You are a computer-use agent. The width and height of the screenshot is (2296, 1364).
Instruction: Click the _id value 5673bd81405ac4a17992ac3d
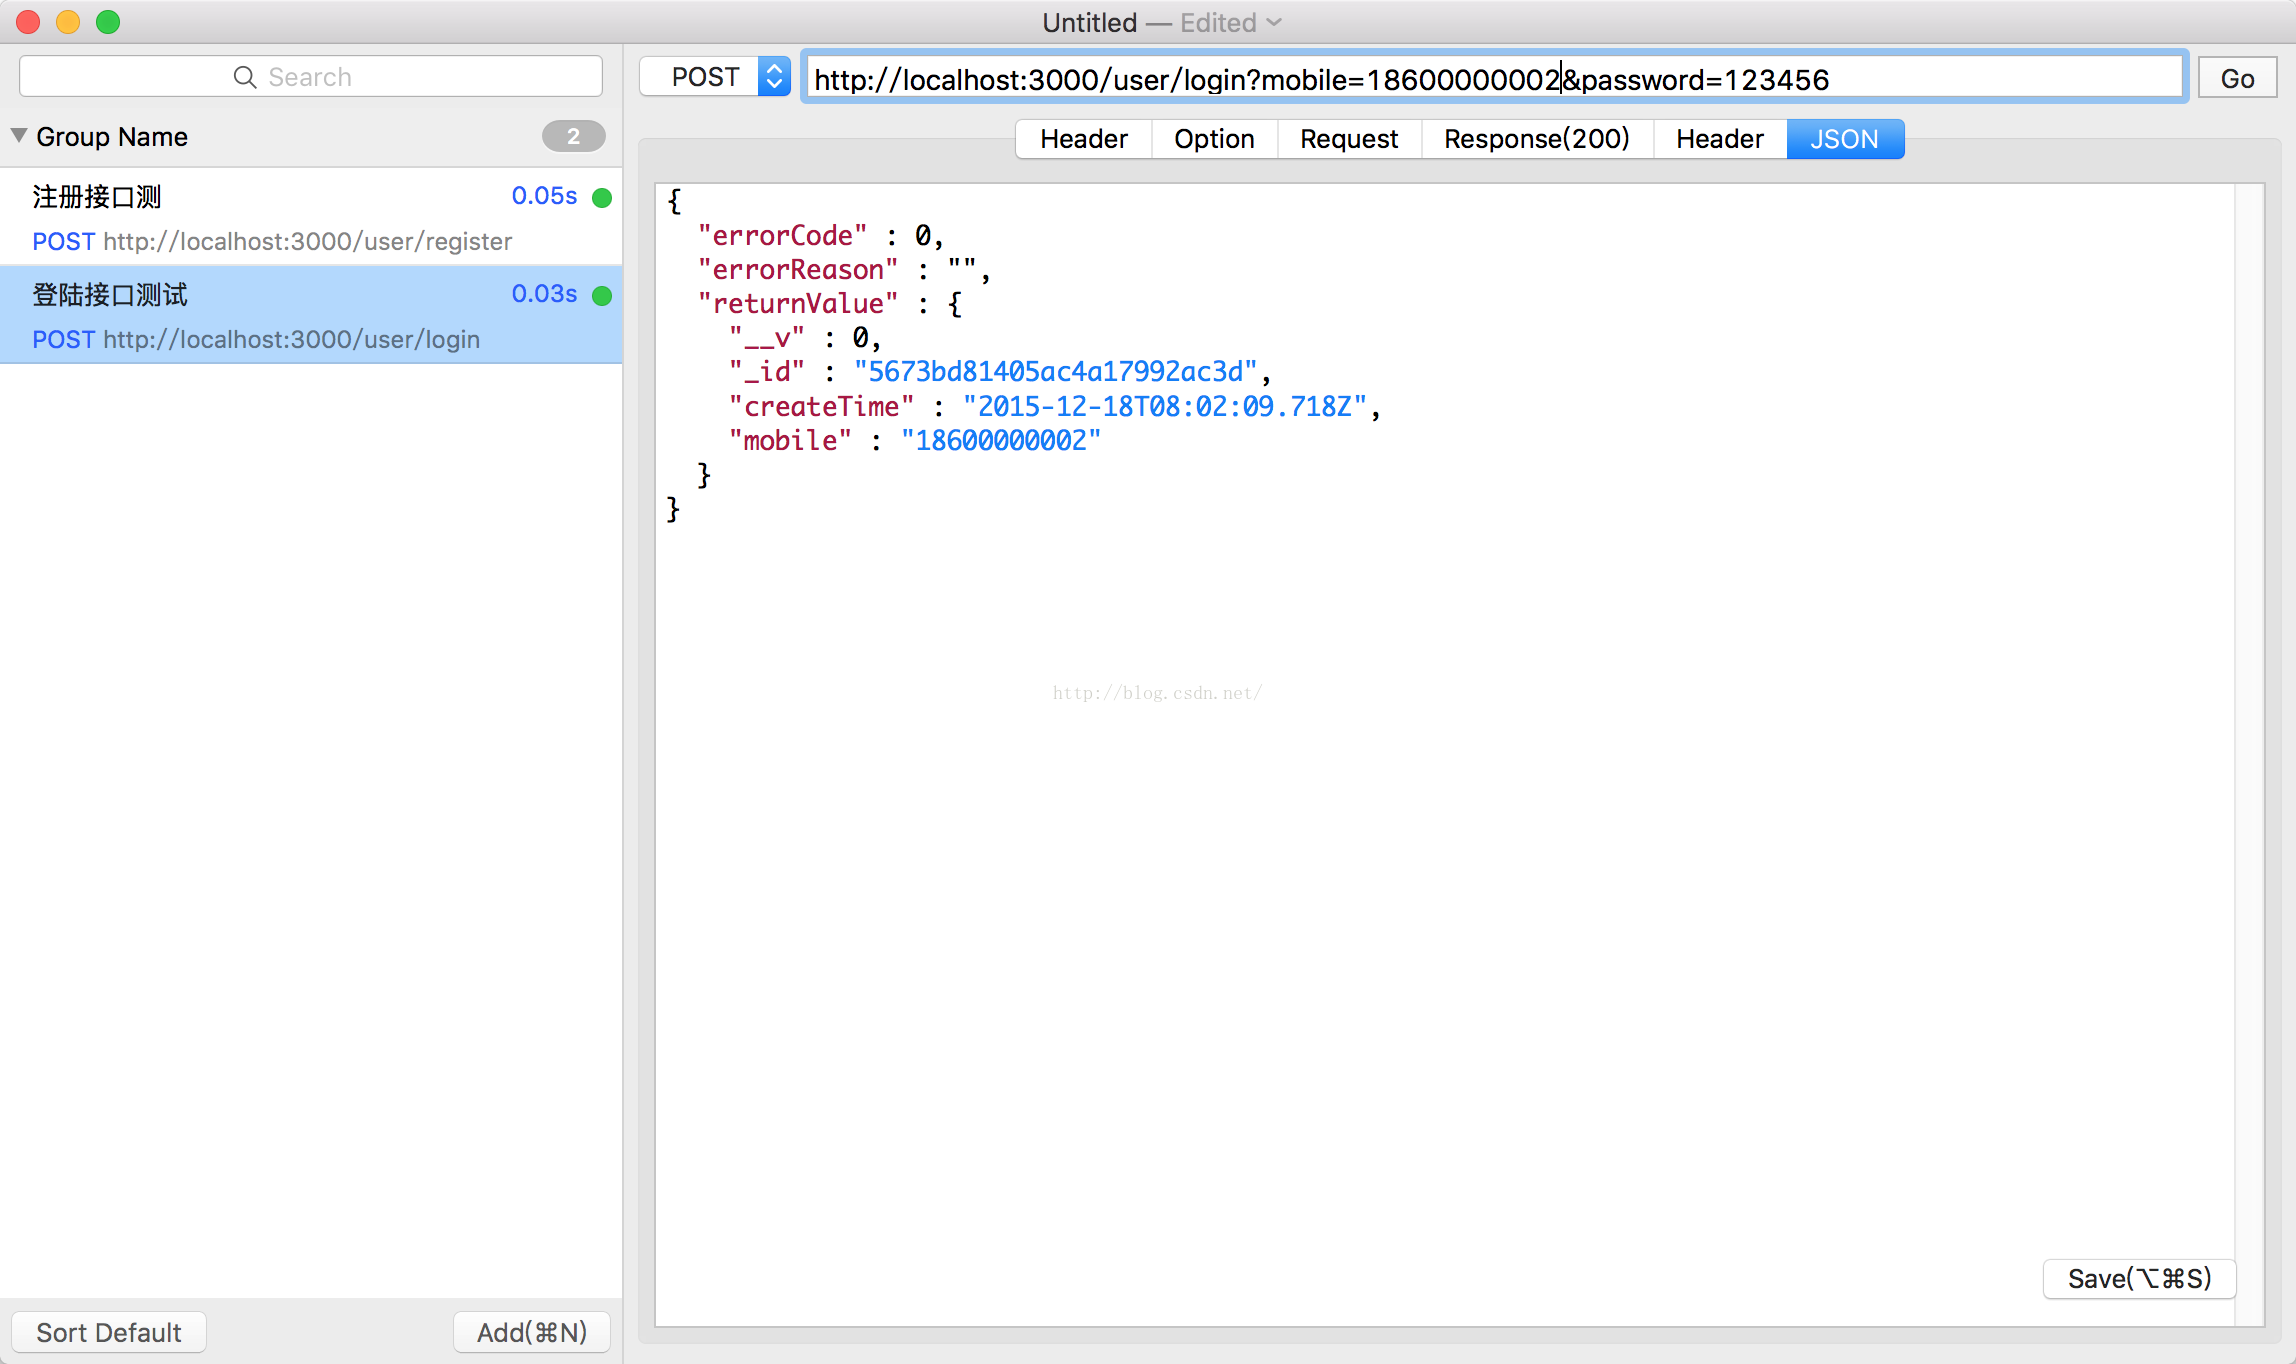click(1055, 372)
